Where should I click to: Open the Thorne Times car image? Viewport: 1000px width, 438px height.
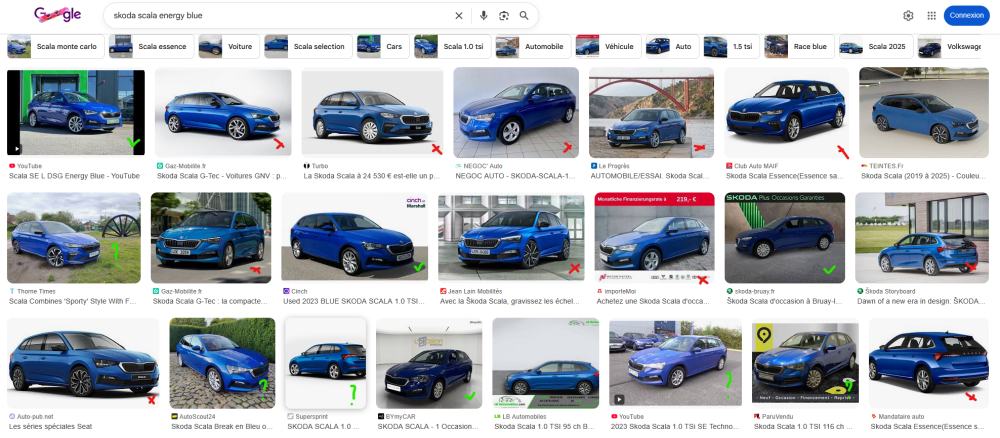point(74,238)
